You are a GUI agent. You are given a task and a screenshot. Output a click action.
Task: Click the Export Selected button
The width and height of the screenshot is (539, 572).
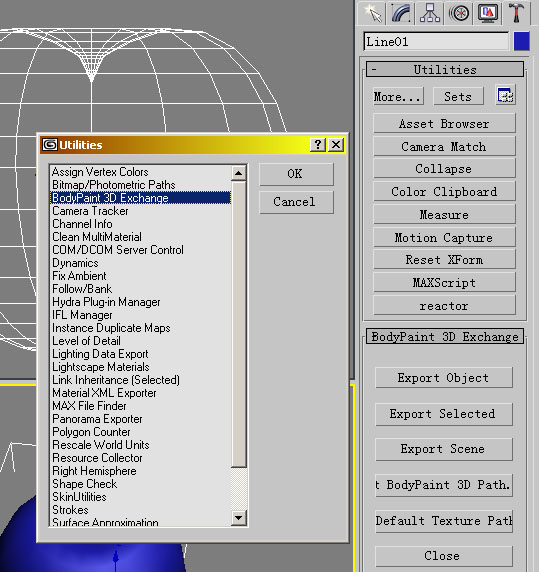(444, 414)
